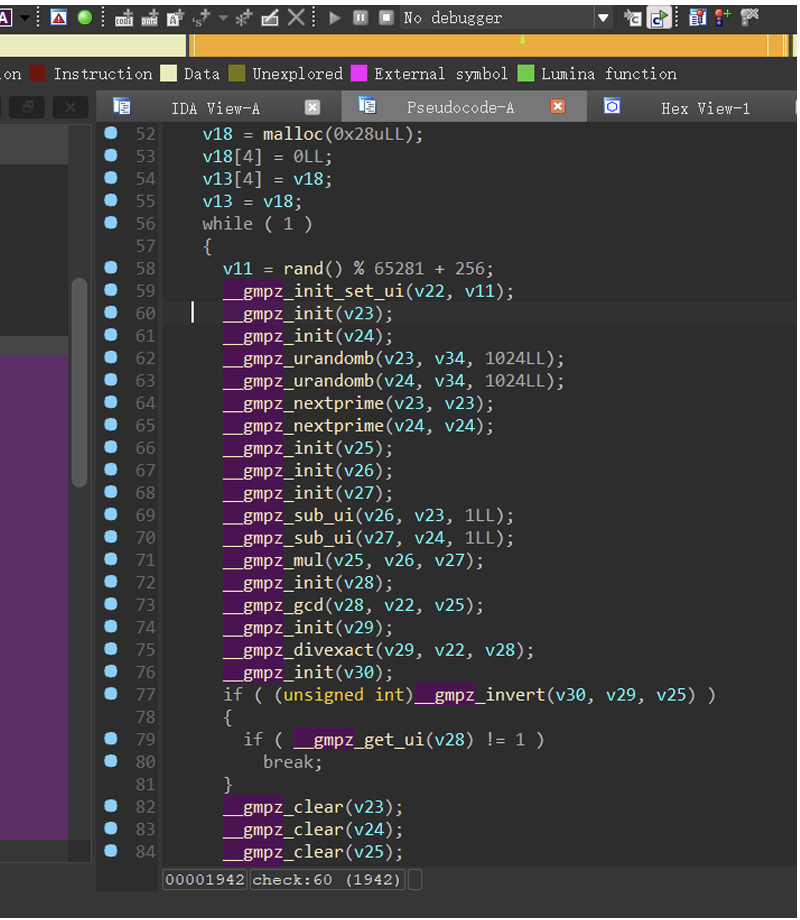Click the structure 's' toolbar icon
Screen dimensions: 800x920
tap(201, 18)
